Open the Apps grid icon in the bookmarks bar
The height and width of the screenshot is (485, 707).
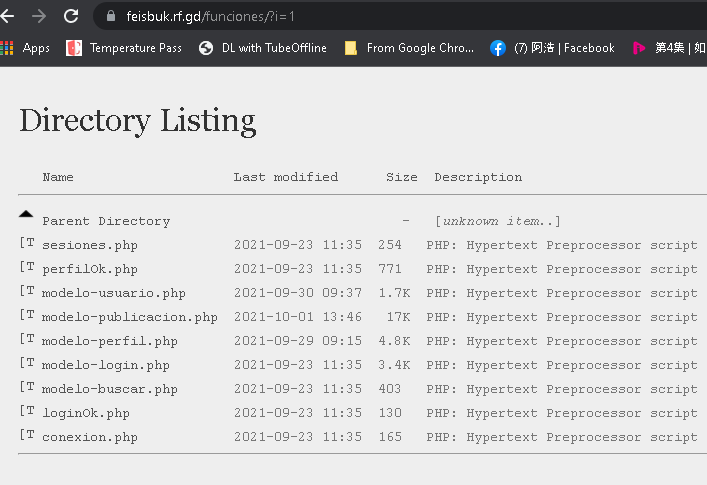pos(7,48)
